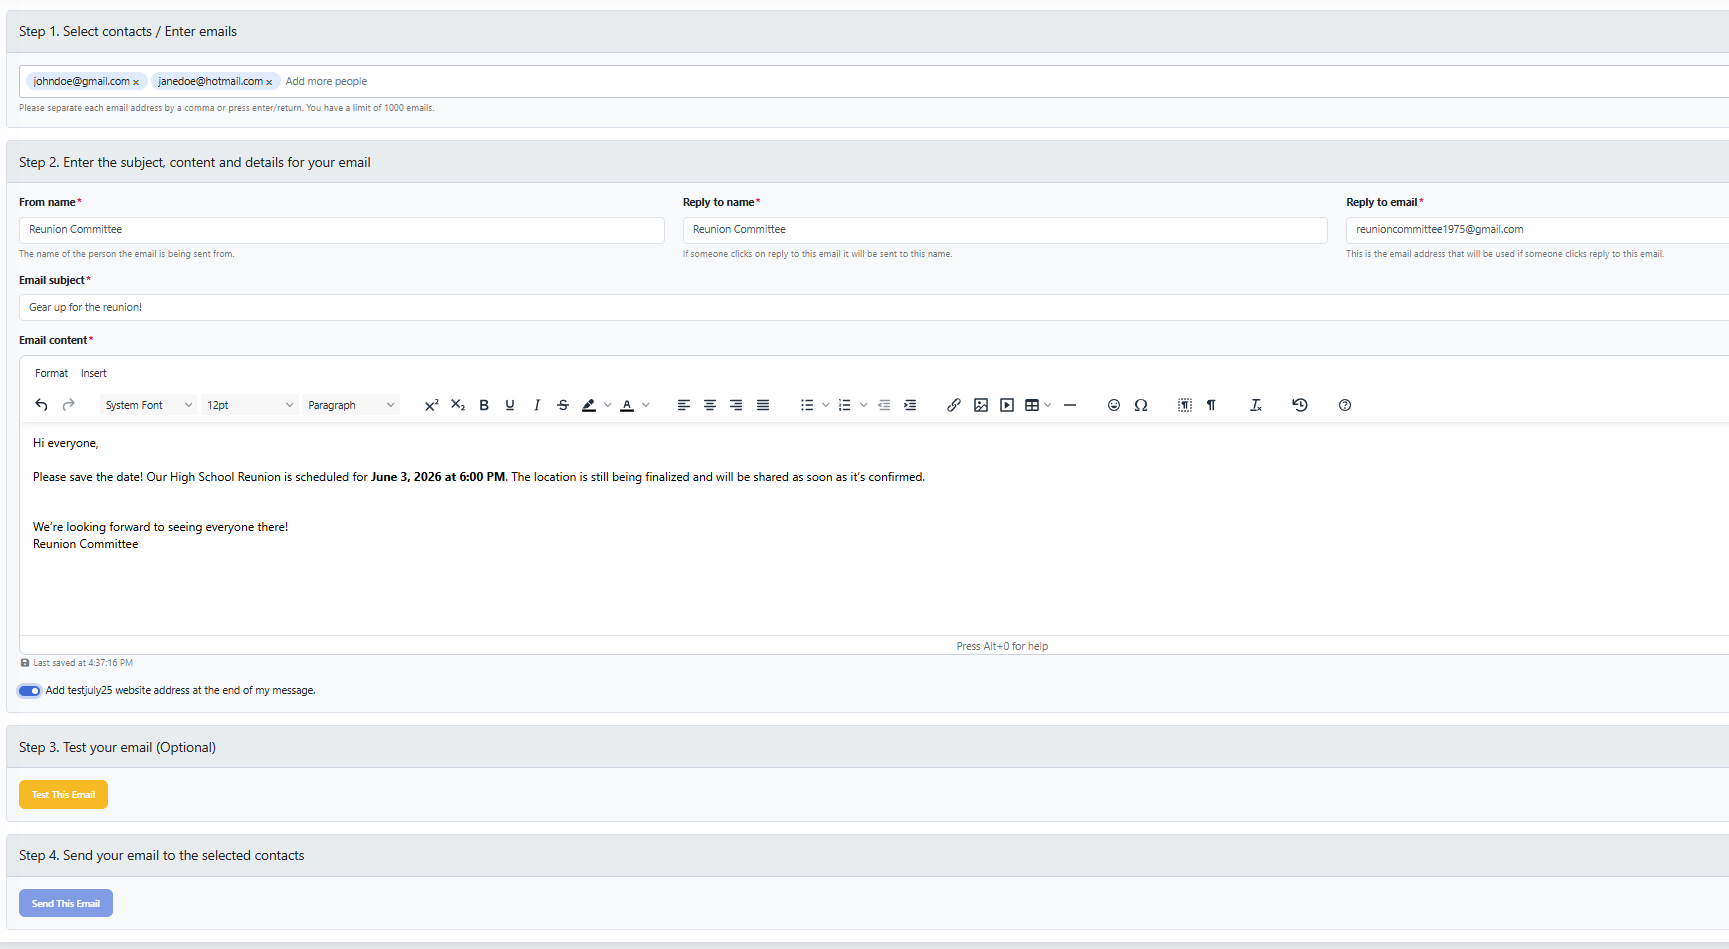Click the Test This Email button
Screen dimensions: 1729x949
(63, 795)
